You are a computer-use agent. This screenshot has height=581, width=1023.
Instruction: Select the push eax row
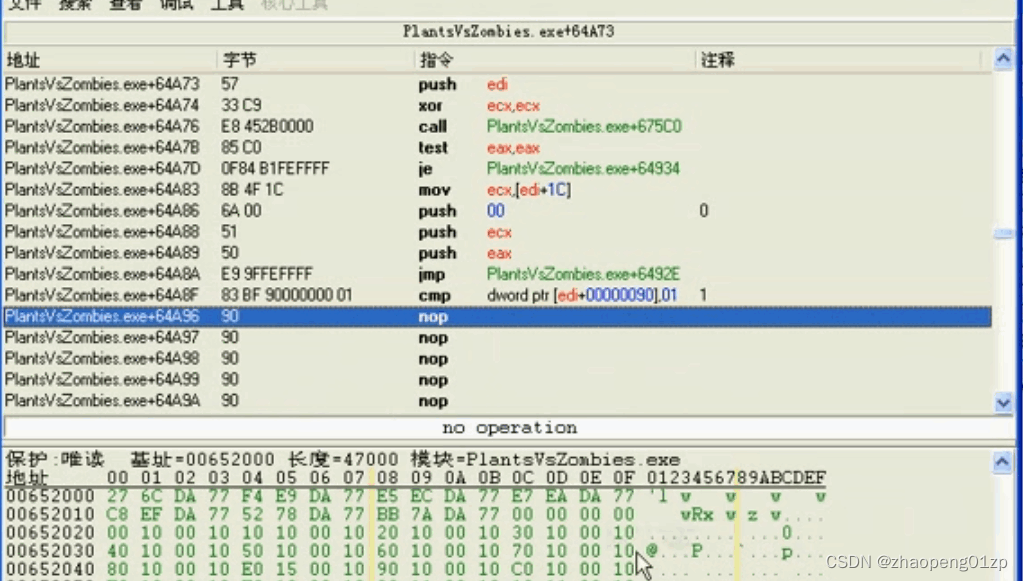(498, 253)
